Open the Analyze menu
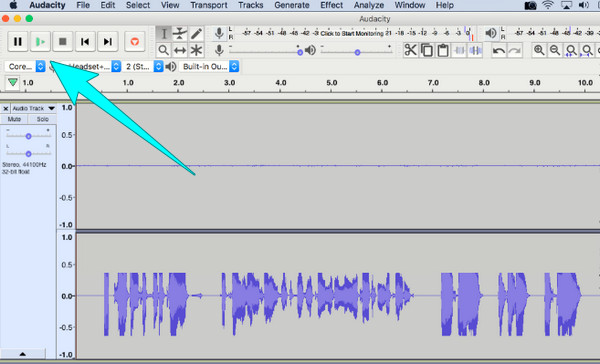The width and height of the screenshot is (600, 364). 369,5
